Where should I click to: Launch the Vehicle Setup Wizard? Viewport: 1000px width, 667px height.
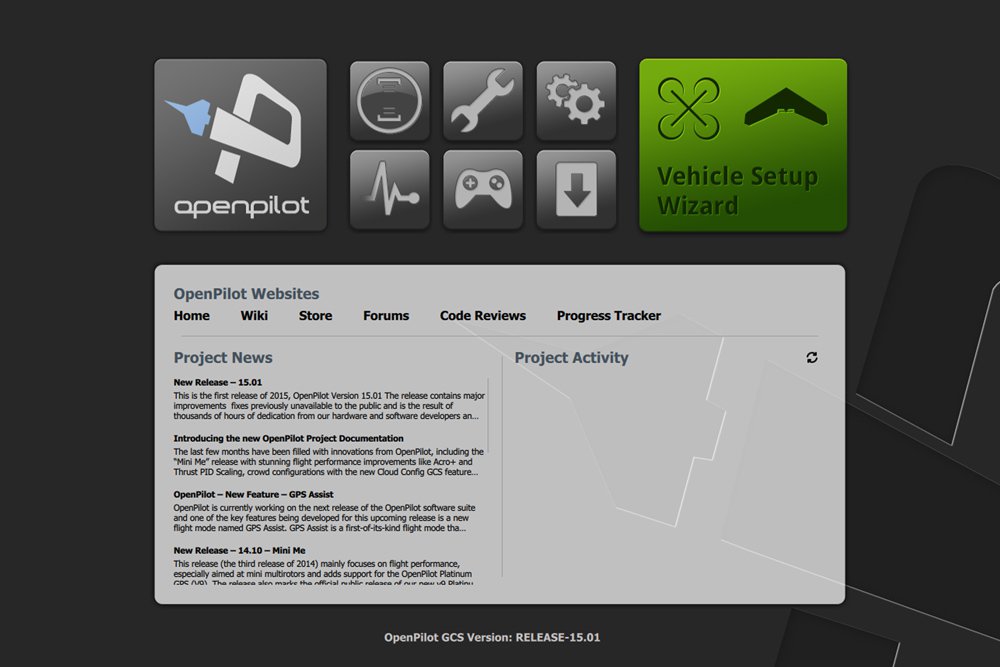pos(743,145)
